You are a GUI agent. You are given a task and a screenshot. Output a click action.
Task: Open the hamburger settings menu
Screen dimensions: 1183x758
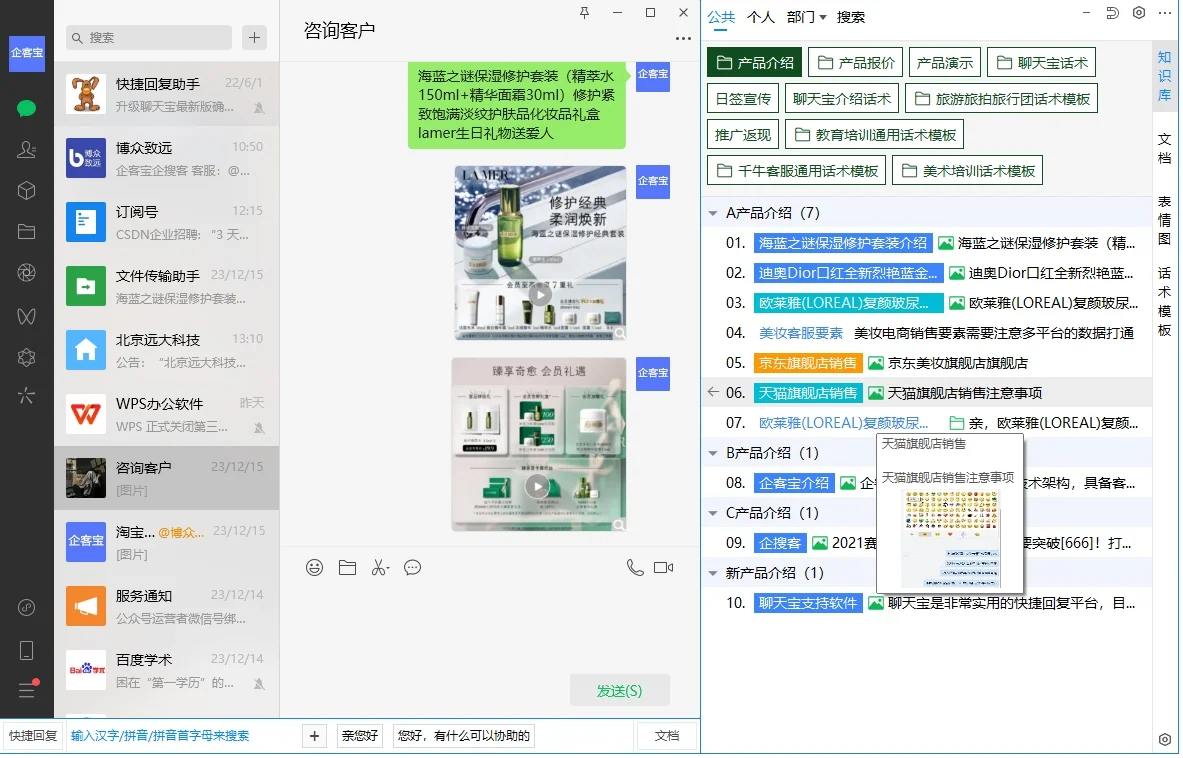27,690
